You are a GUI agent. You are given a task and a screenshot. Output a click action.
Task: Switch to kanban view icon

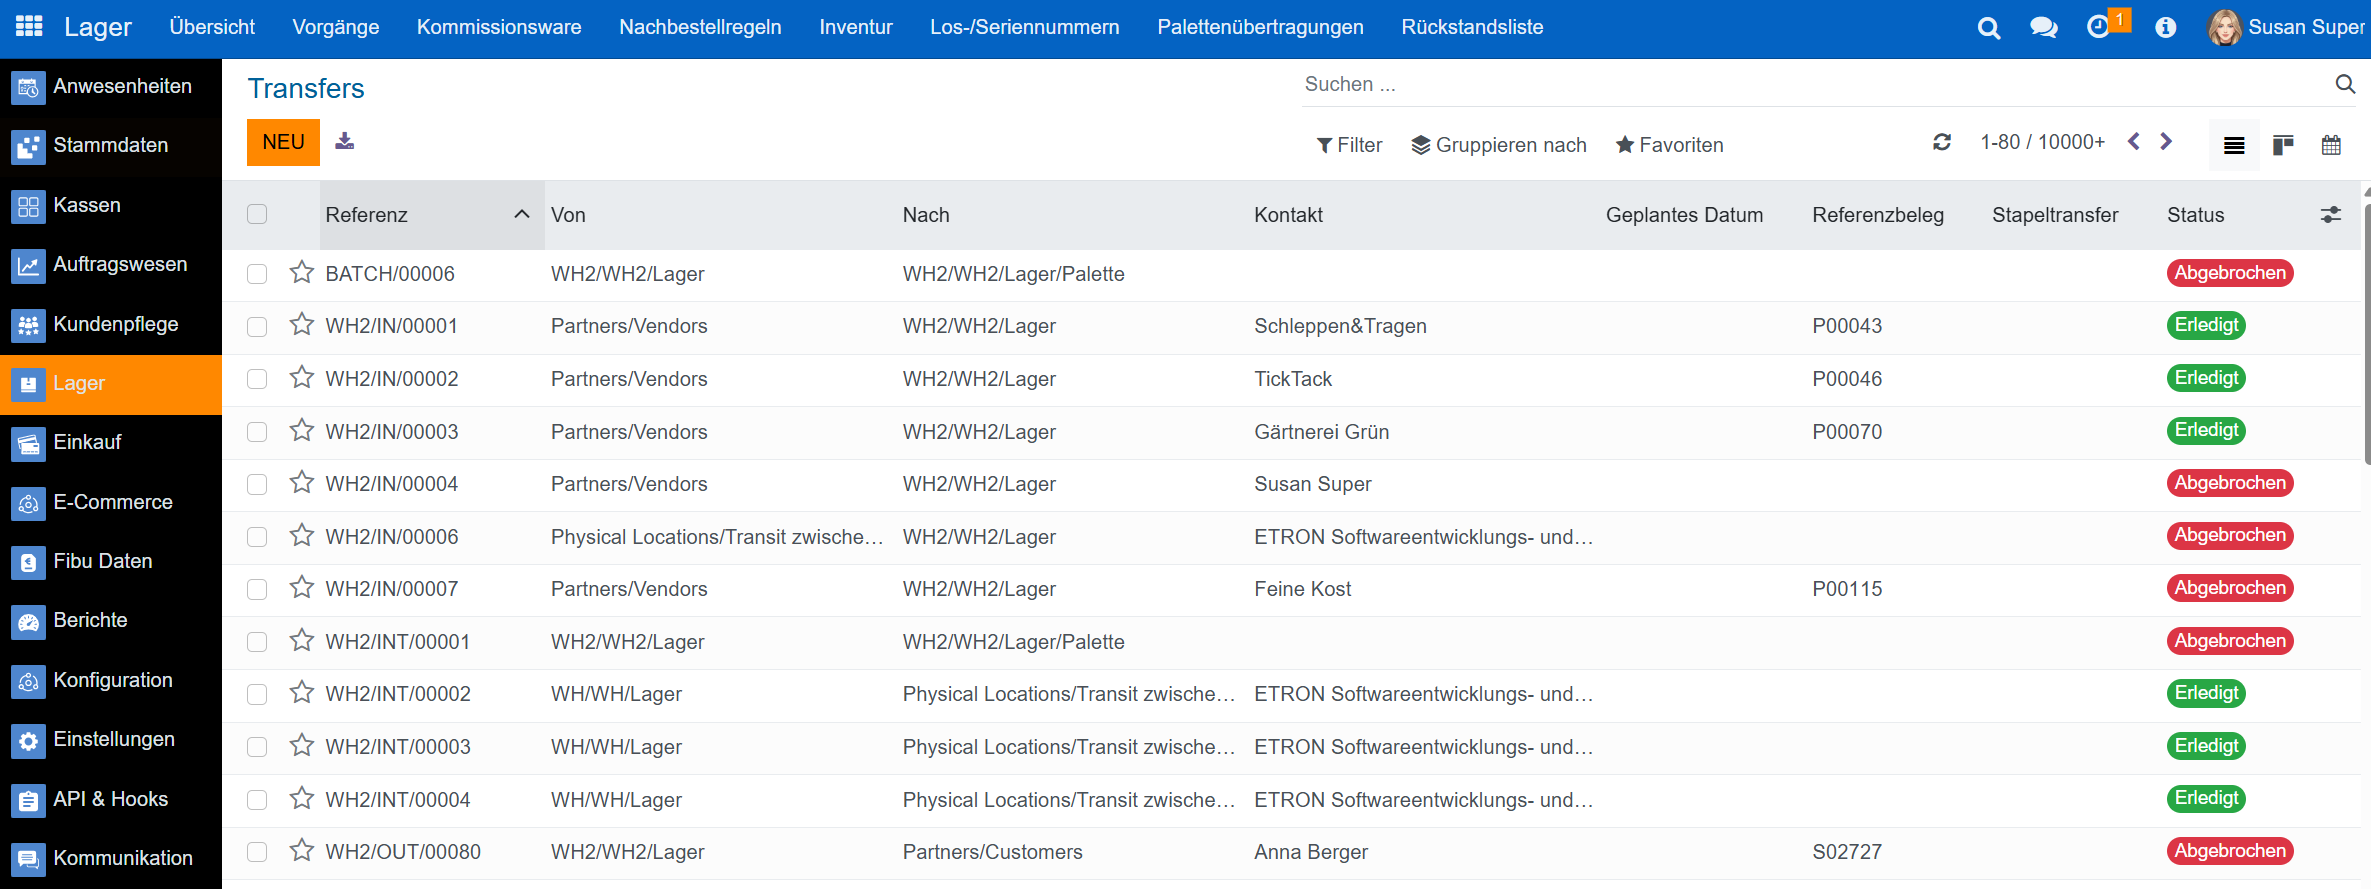[2283, 146]
